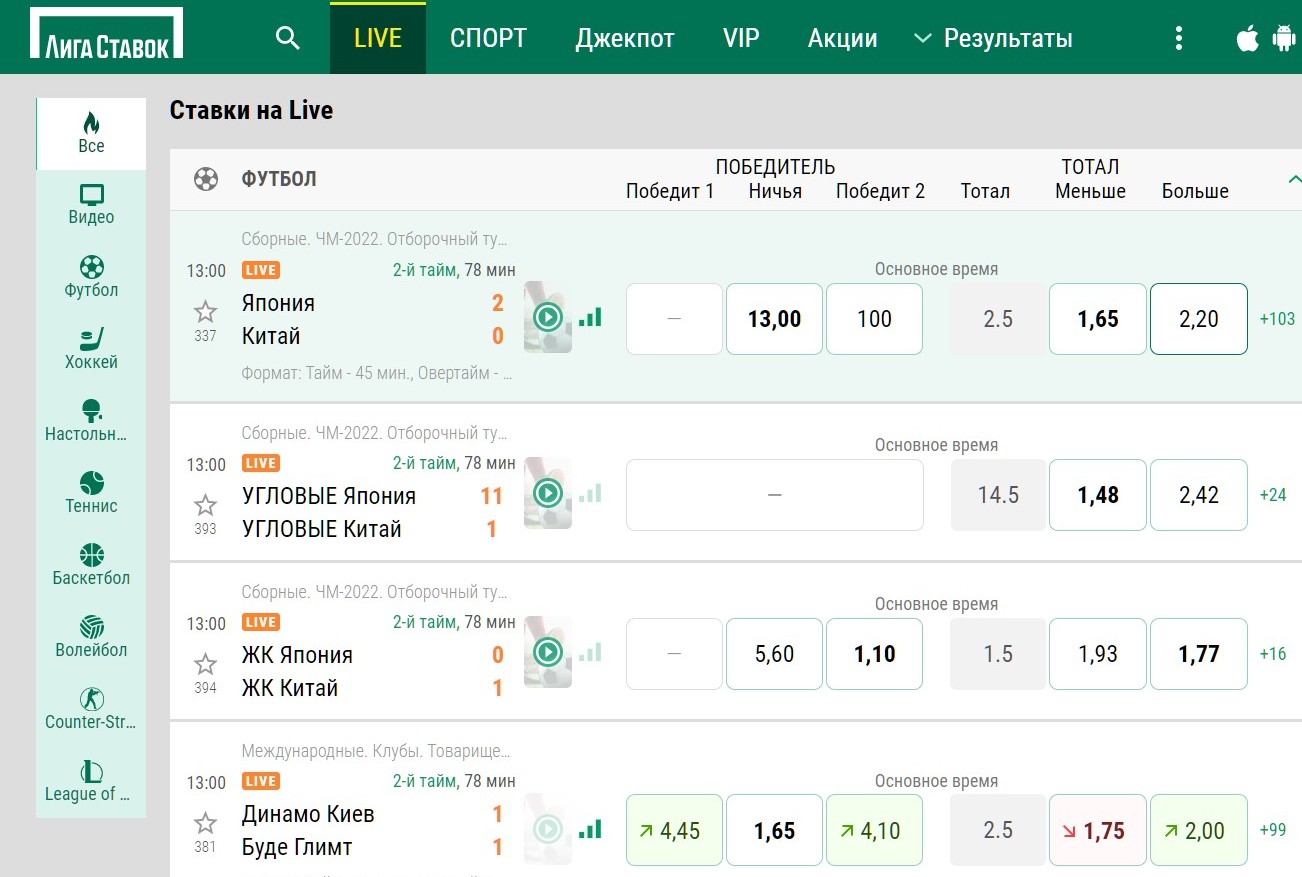Image resolution: width=1302 pixels, height=877 pixels.
Task: Open the Apple iOS app icon
Action: tap(1247, 38)
